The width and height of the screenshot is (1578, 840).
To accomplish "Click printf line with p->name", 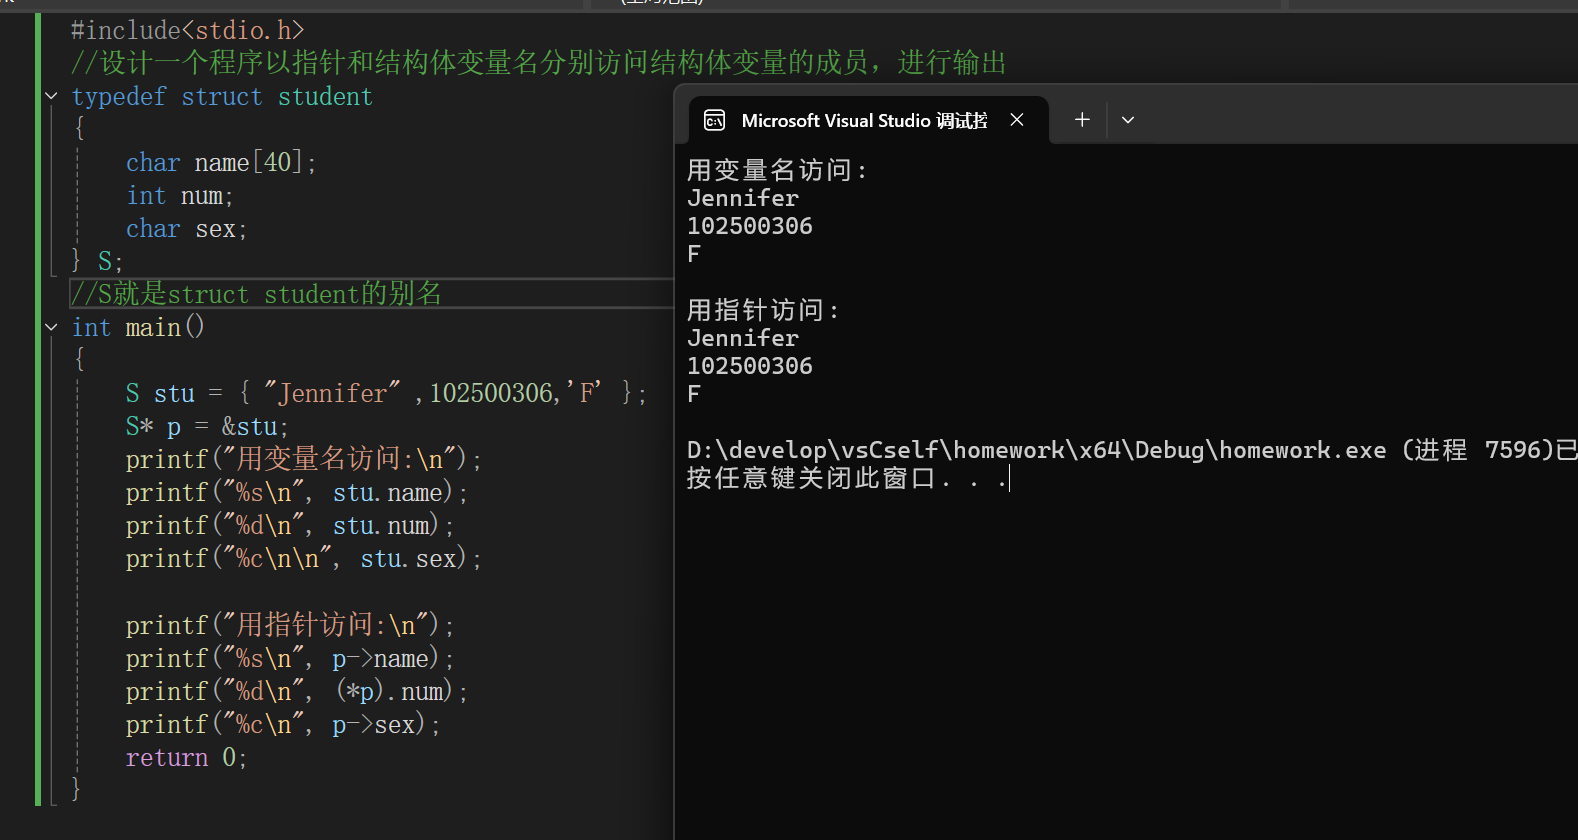I will click(290, 659).
